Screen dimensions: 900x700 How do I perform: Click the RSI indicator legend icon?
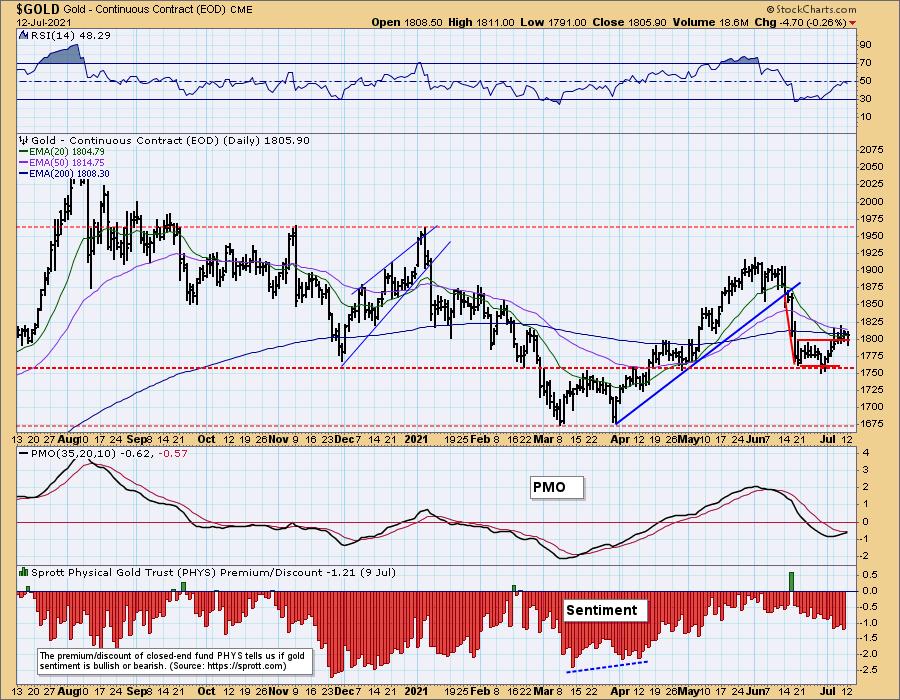pos(24,35)
